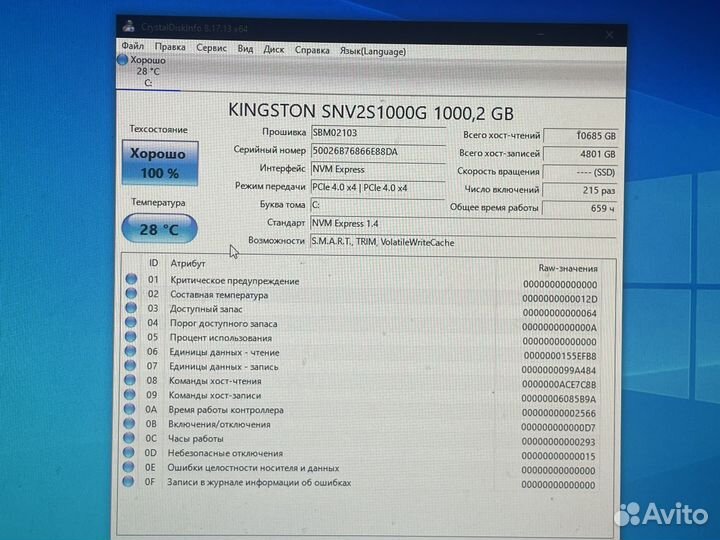The width and height of the screenshot is (720, 540).
Task: Click the CrystalDiskInfo title bar app icon
Action: (129, 26)
